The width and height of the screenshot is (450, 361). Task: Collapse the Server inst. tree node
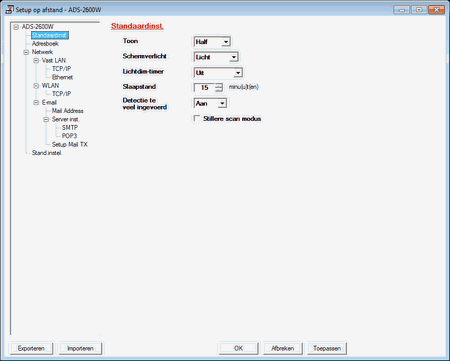(x=46, y=119)
